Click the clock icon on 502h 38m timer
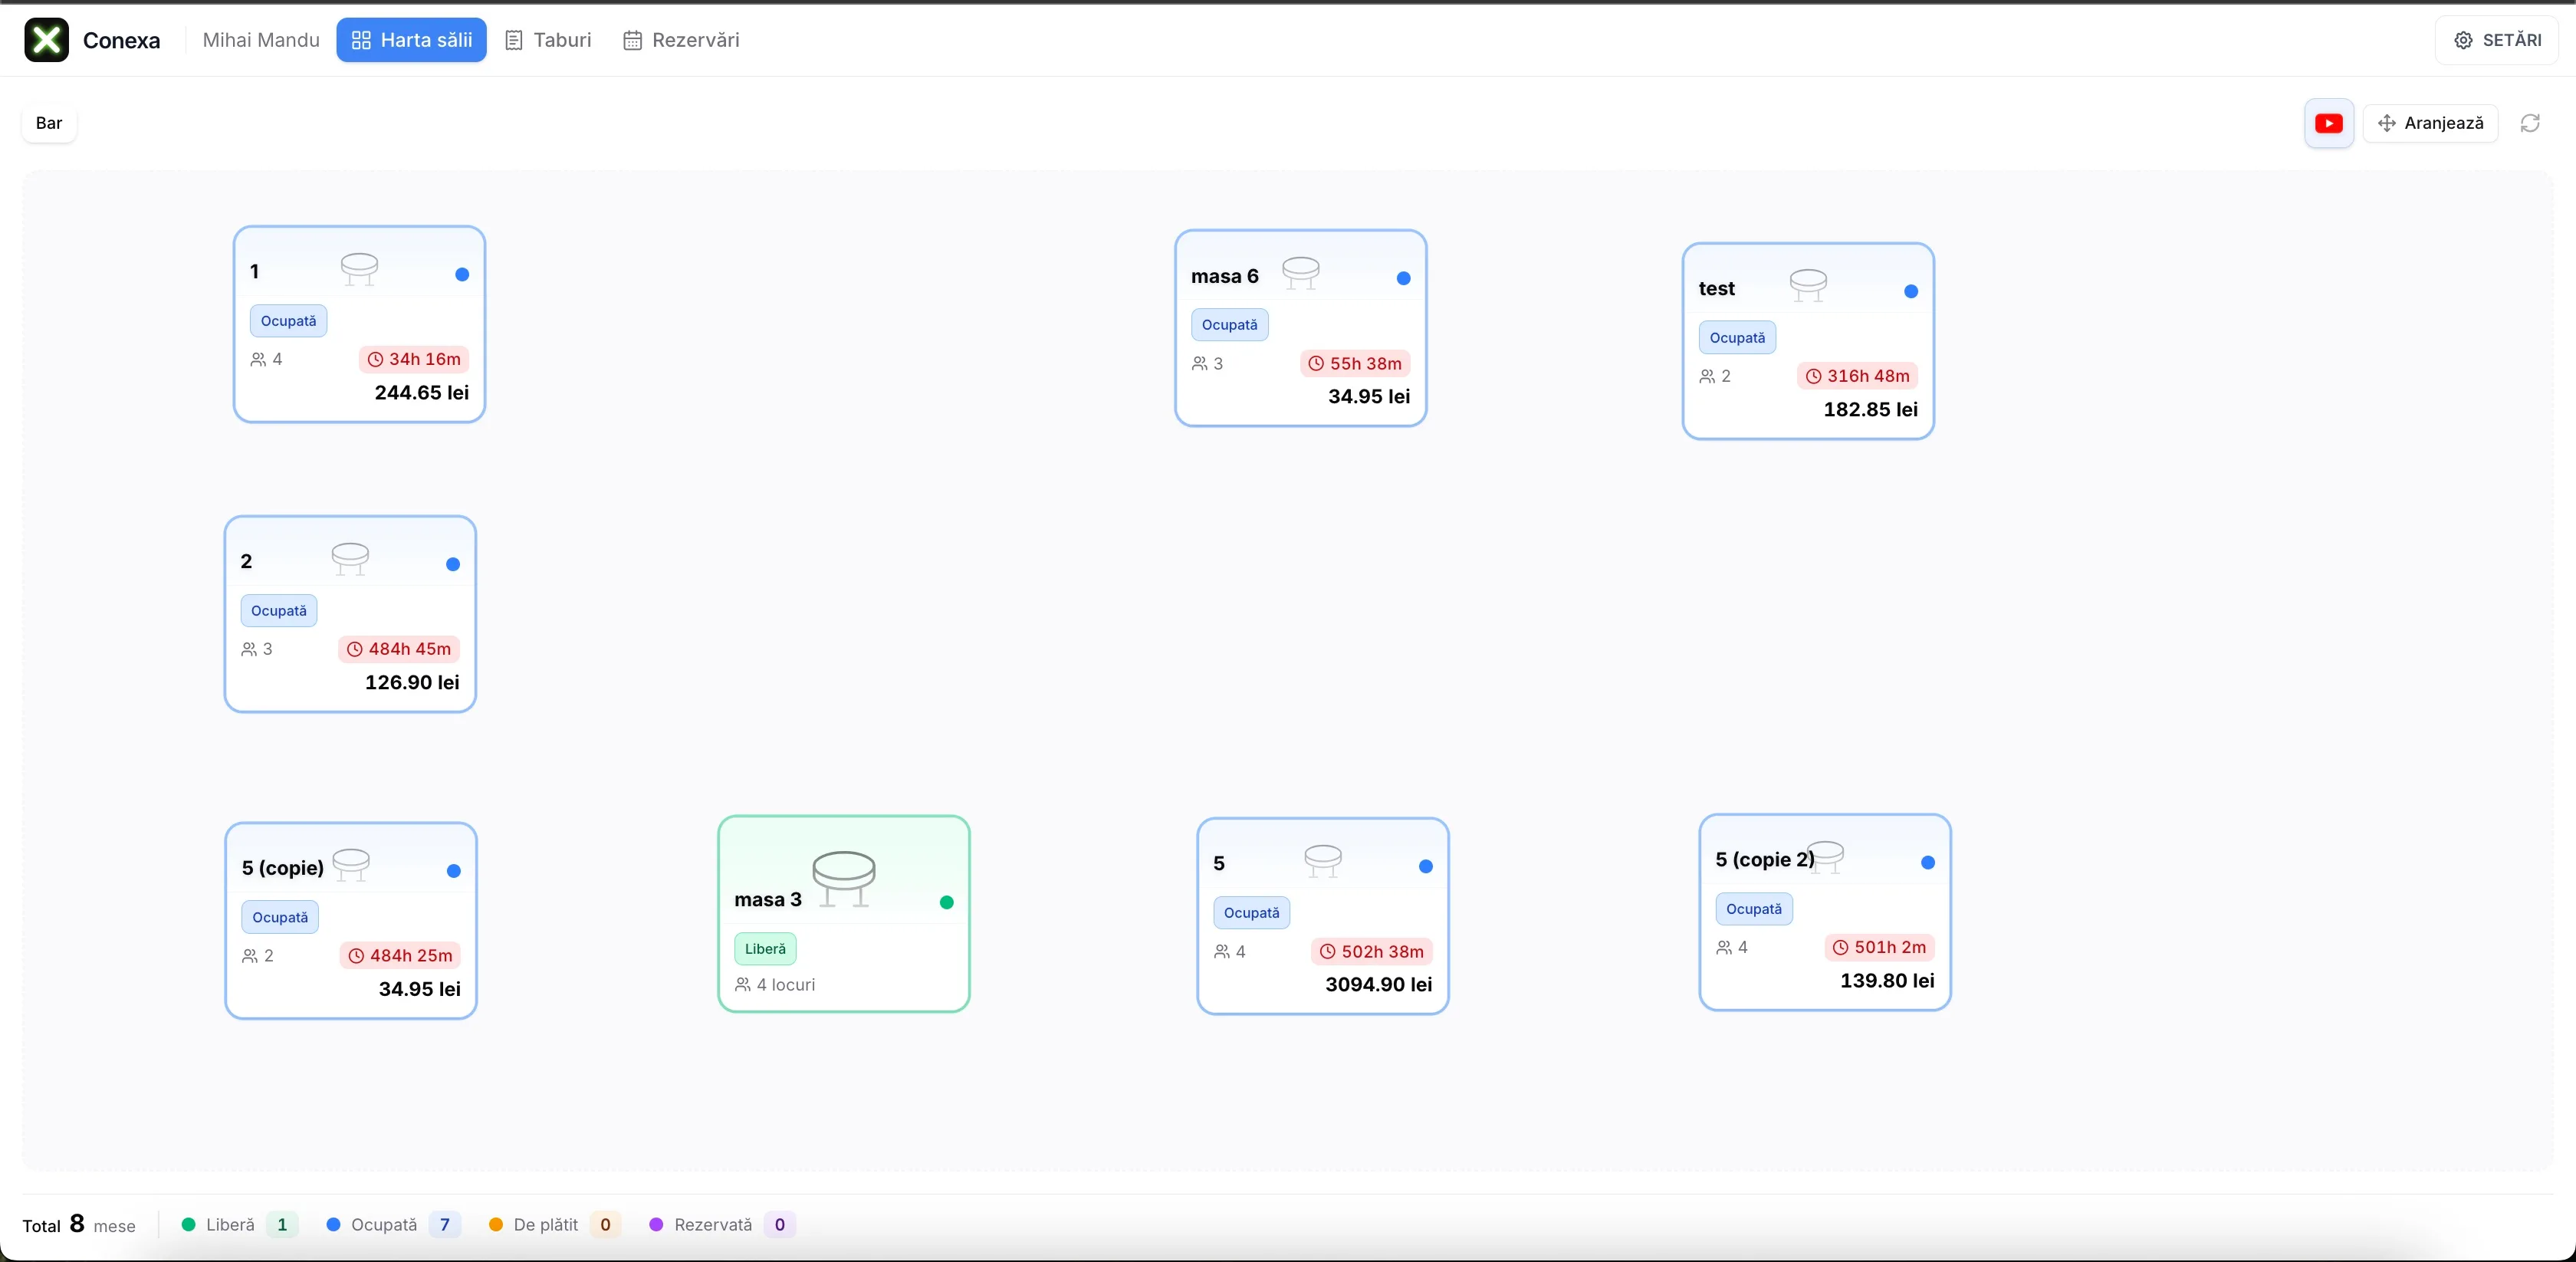 tap(1327, 951)
